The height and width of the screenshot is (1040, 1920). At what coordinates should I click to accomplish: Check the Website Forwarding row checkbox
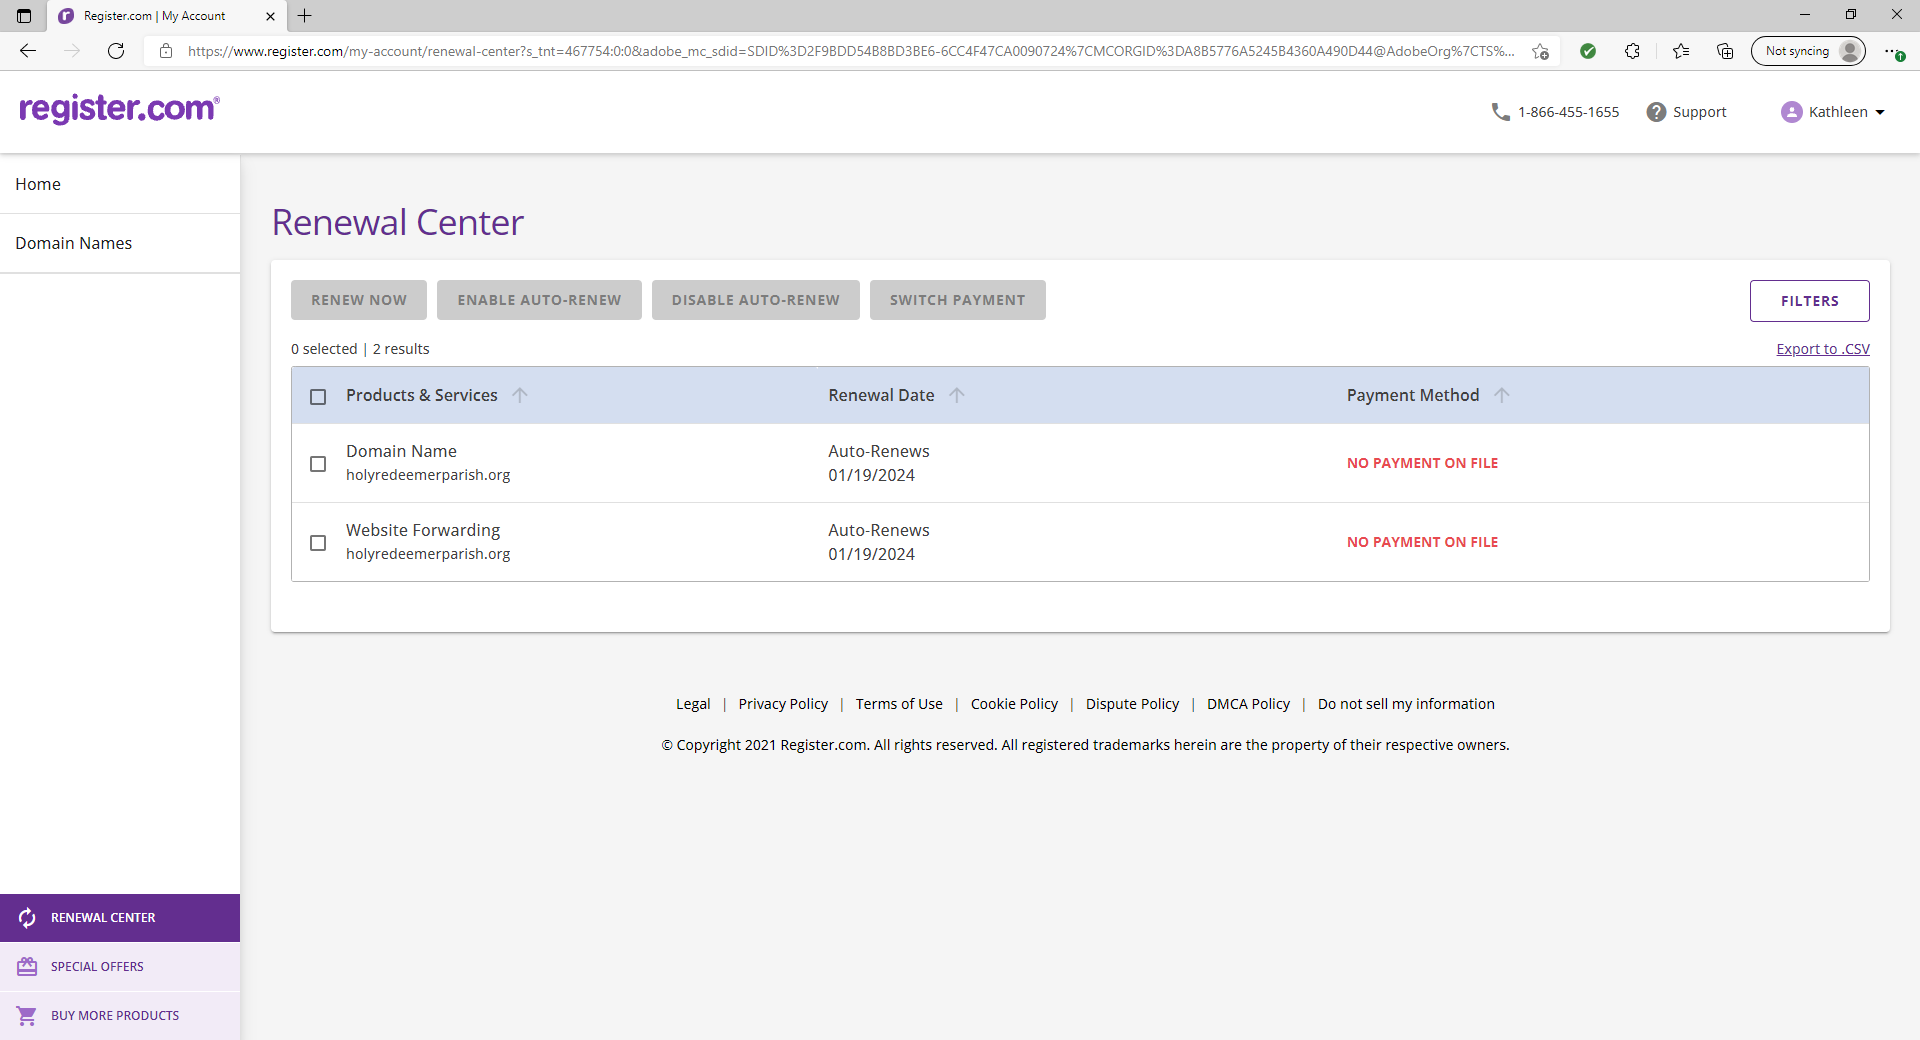pyautogui.click(x=318, y=543)
